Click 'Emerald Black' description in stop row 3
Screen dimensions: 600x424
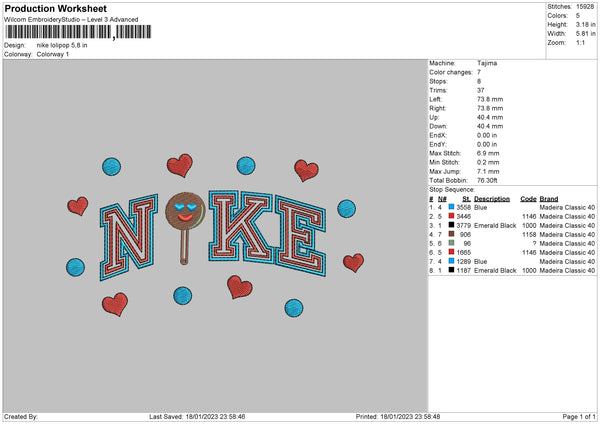(x=495, y=225)
